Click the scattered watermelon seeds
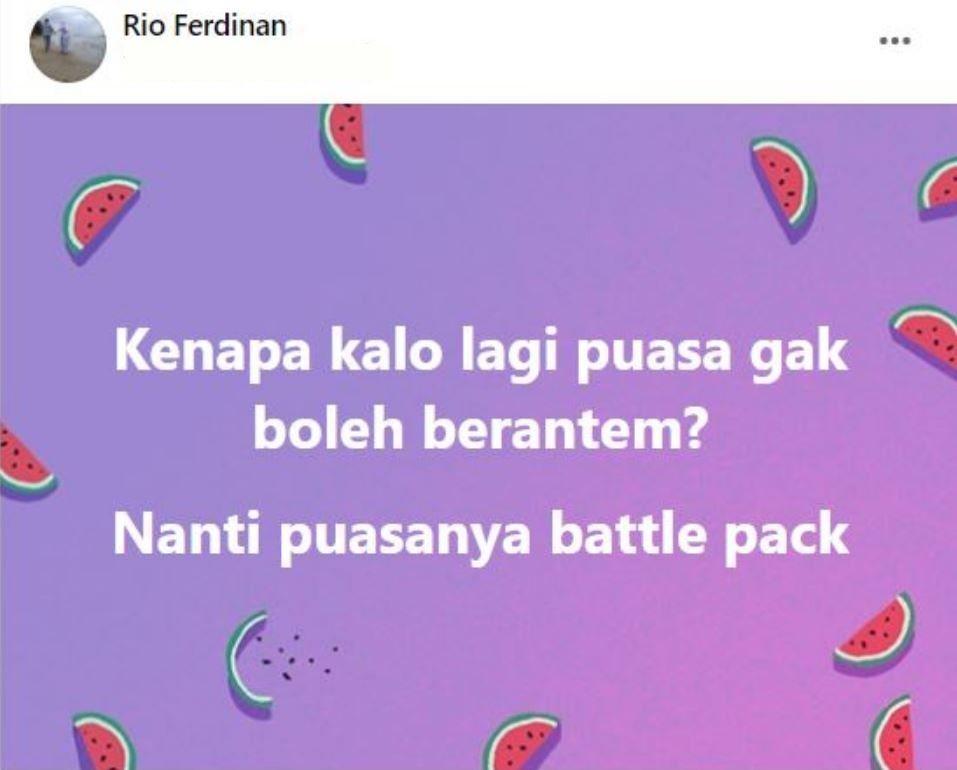The image size is (957, 770). (x=296, y=658)
